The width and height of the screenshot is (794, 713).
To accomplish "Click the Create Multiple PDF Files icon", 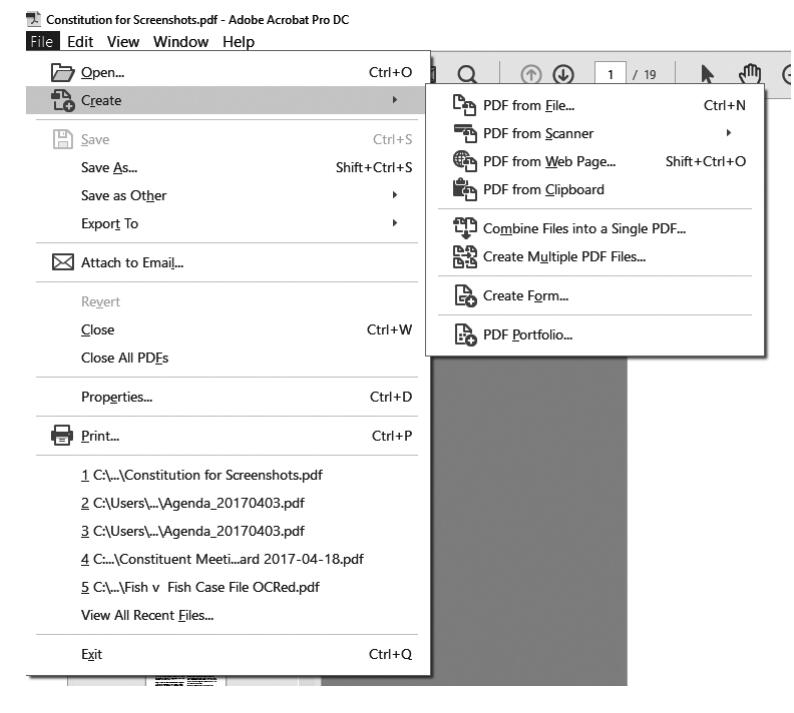I will [x=465, y=256].
